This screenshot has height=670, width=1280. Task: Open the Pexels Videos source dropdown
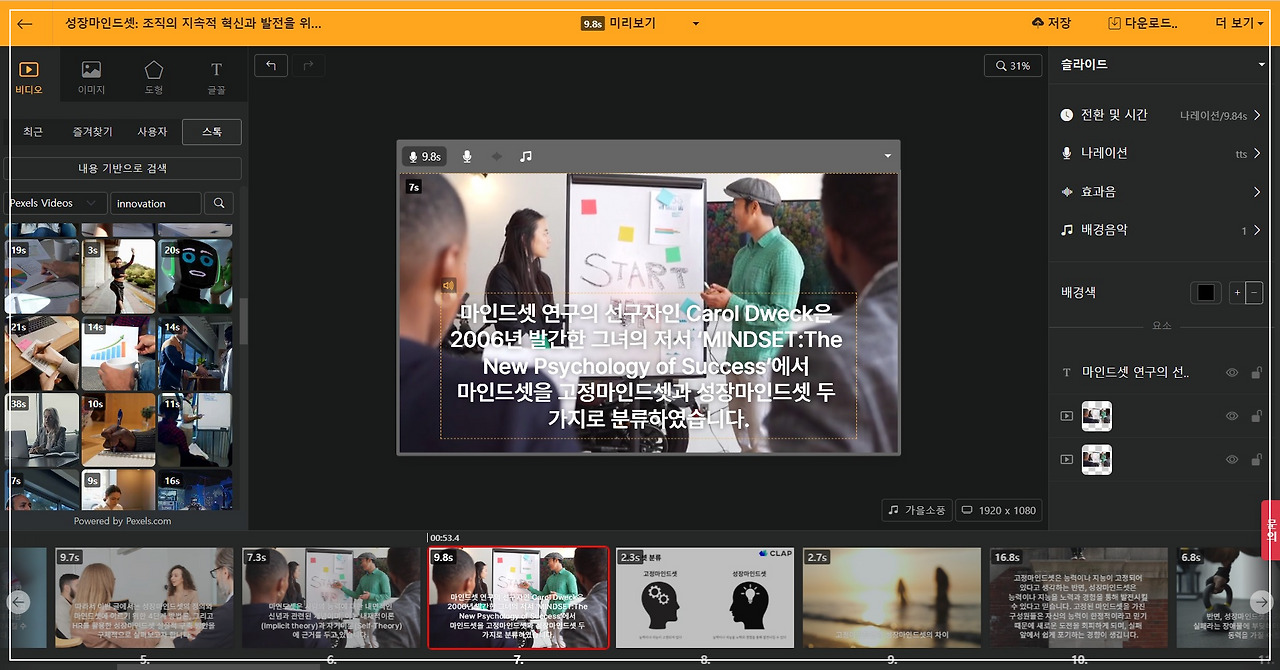(55, 203)
